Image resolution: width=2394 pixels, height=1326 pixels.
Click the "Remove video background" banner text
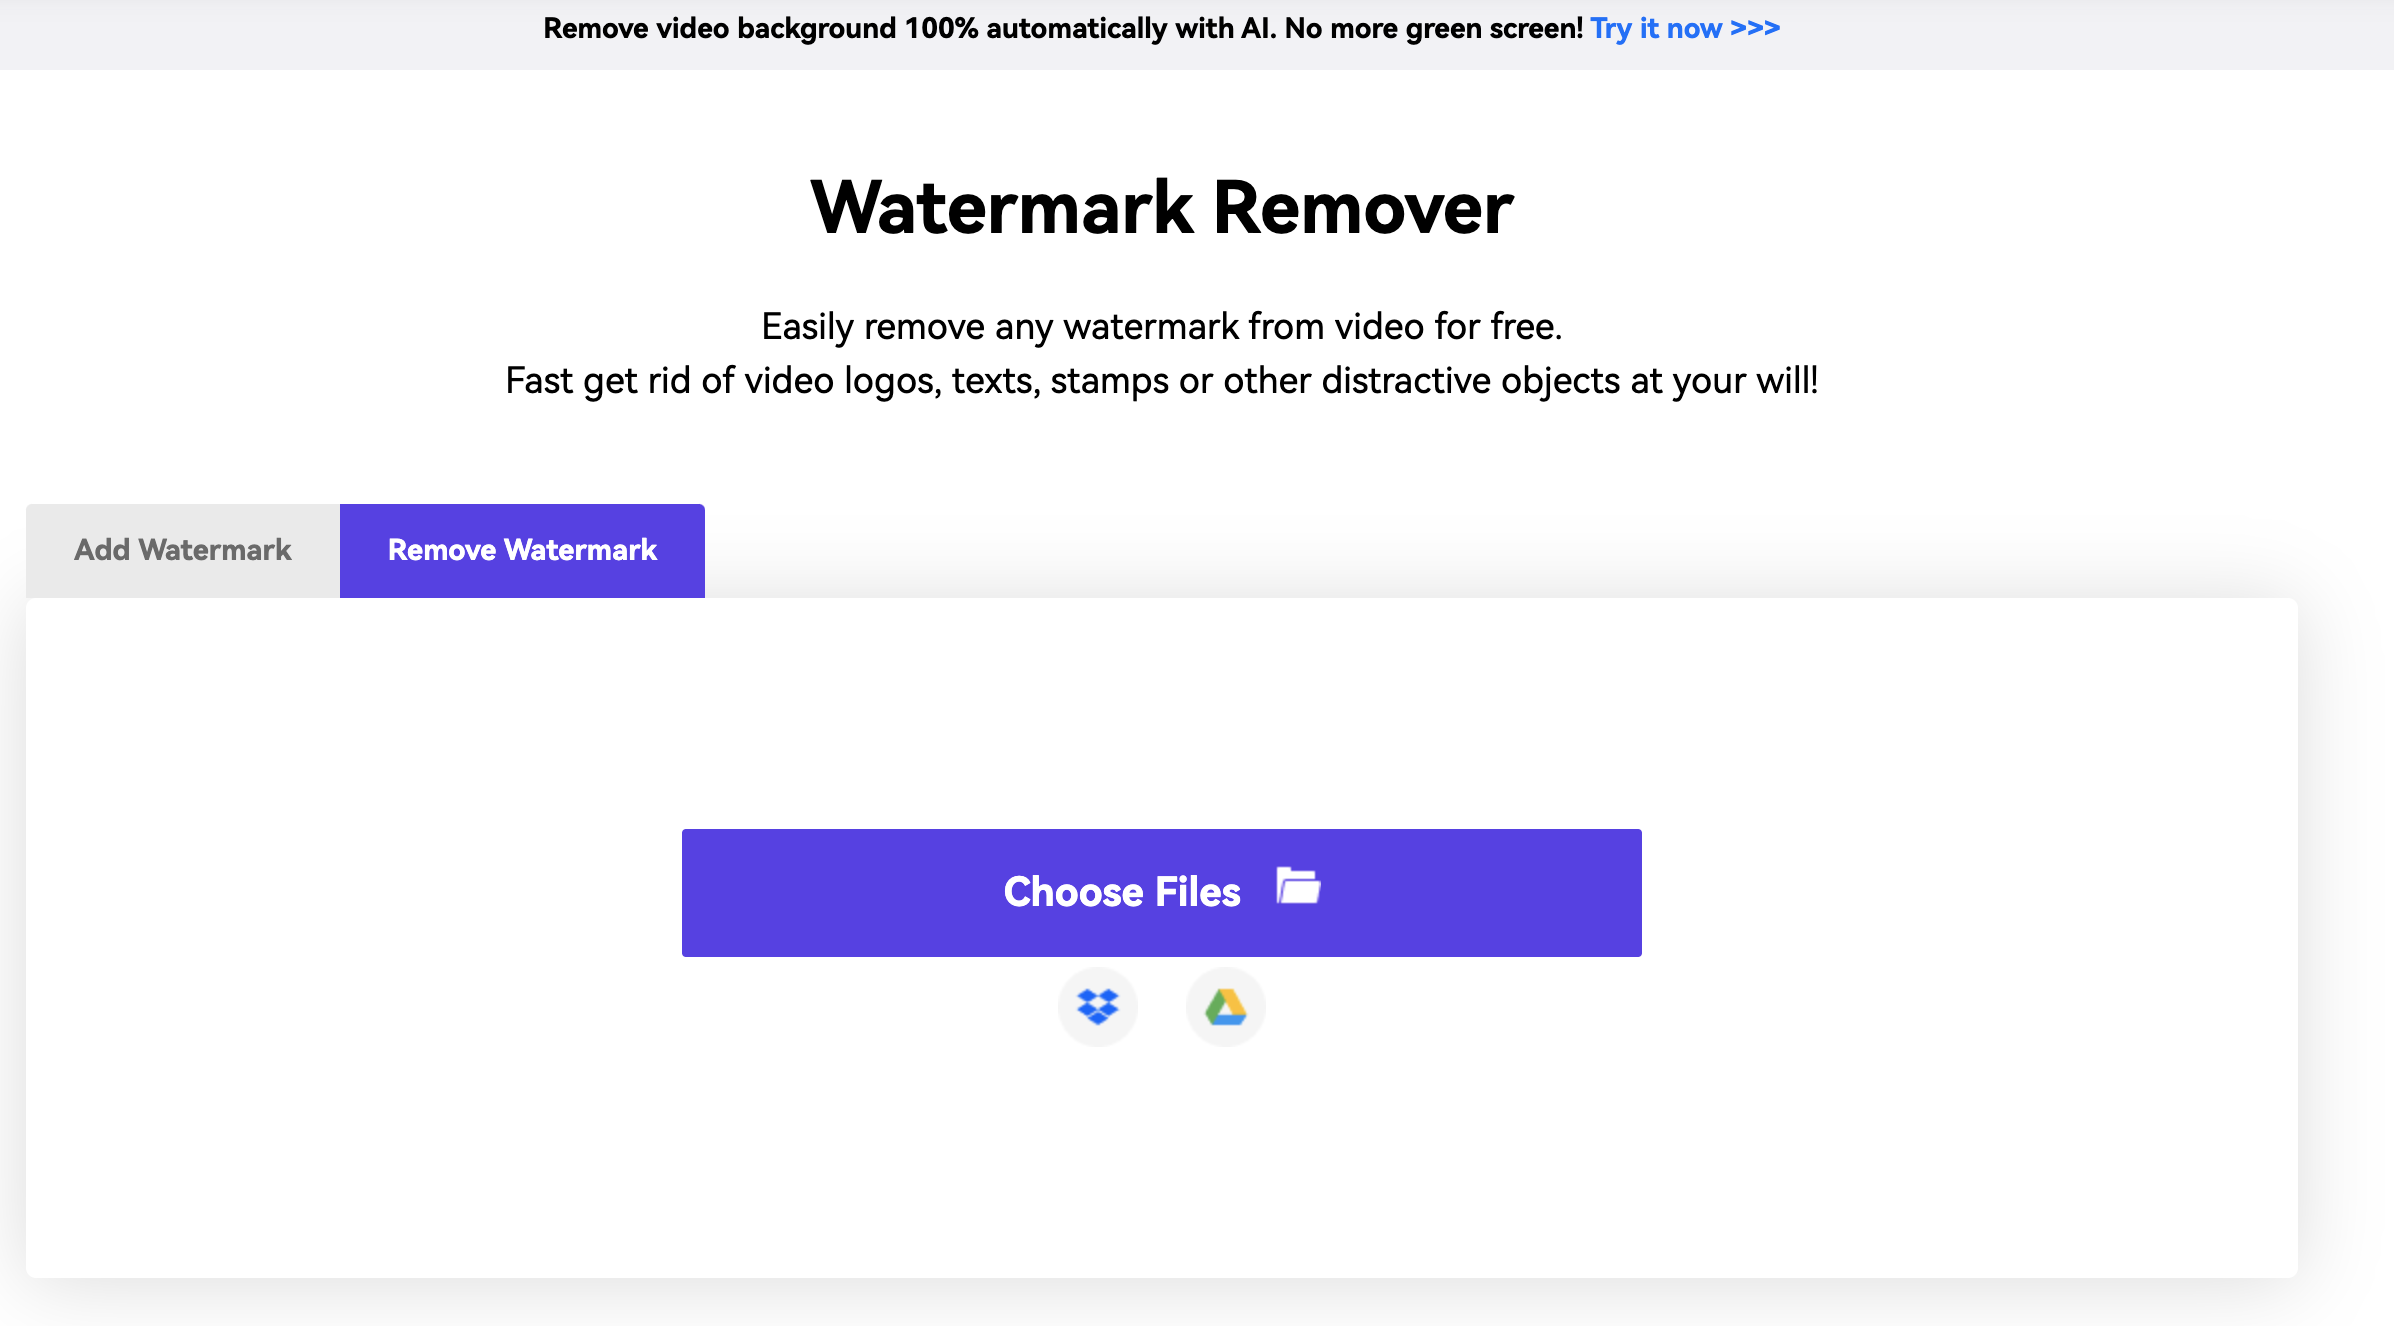point(720,28)
